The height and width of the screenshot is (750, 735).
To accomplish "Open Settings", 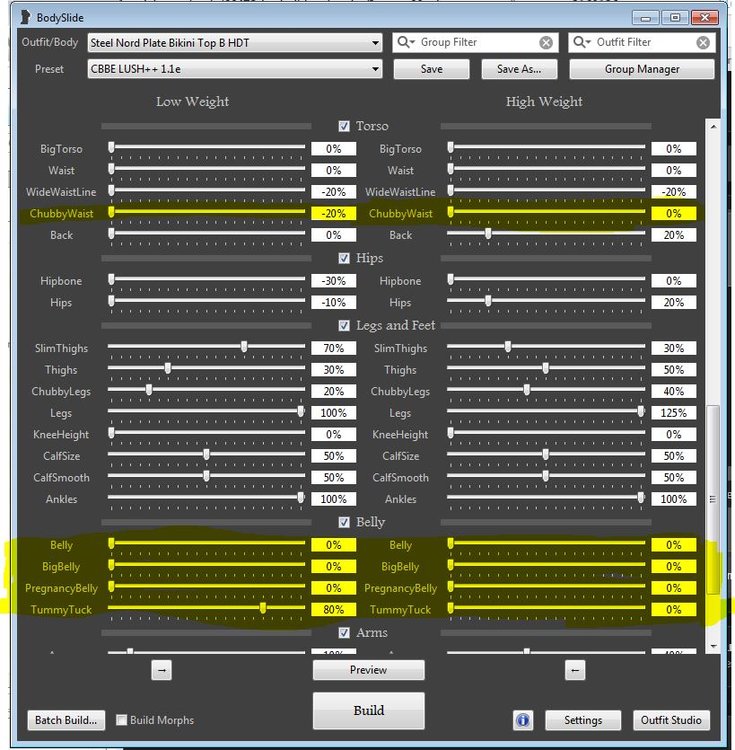I will click(x=583, y=720).
